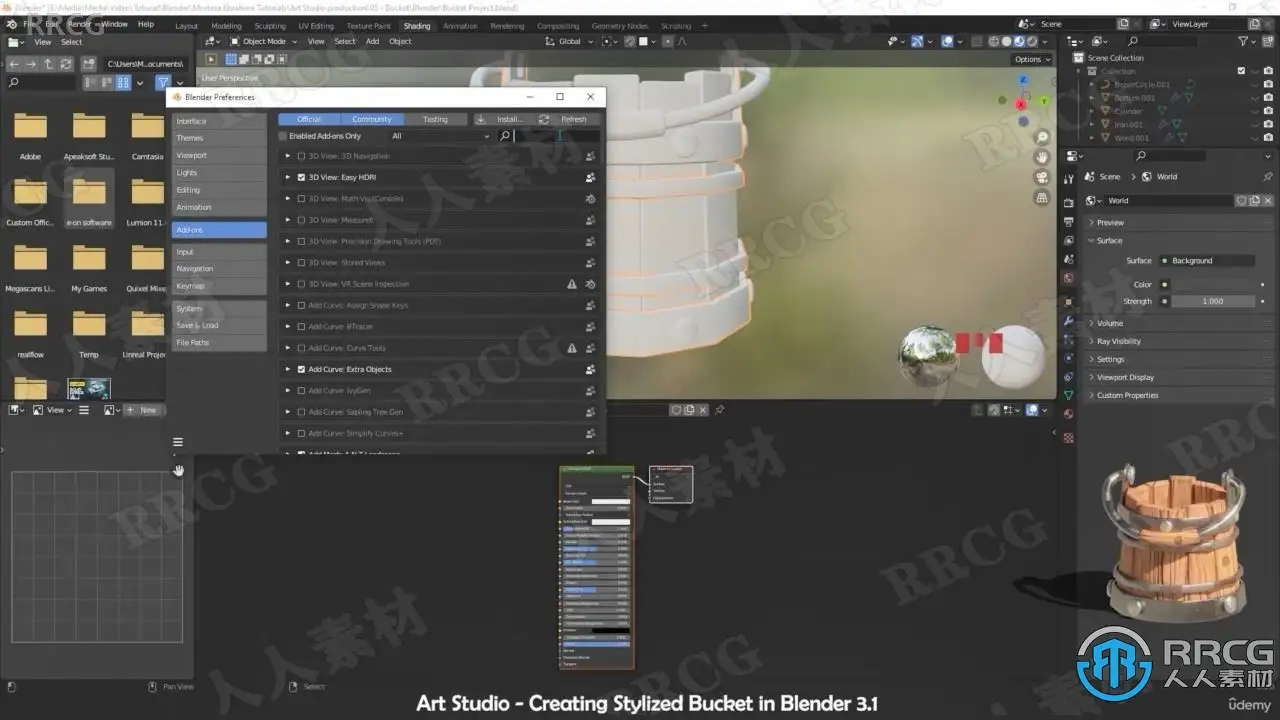
Task: Open the Object properties tab icon
Action: pyautogui.click(x=1068, y=302)
